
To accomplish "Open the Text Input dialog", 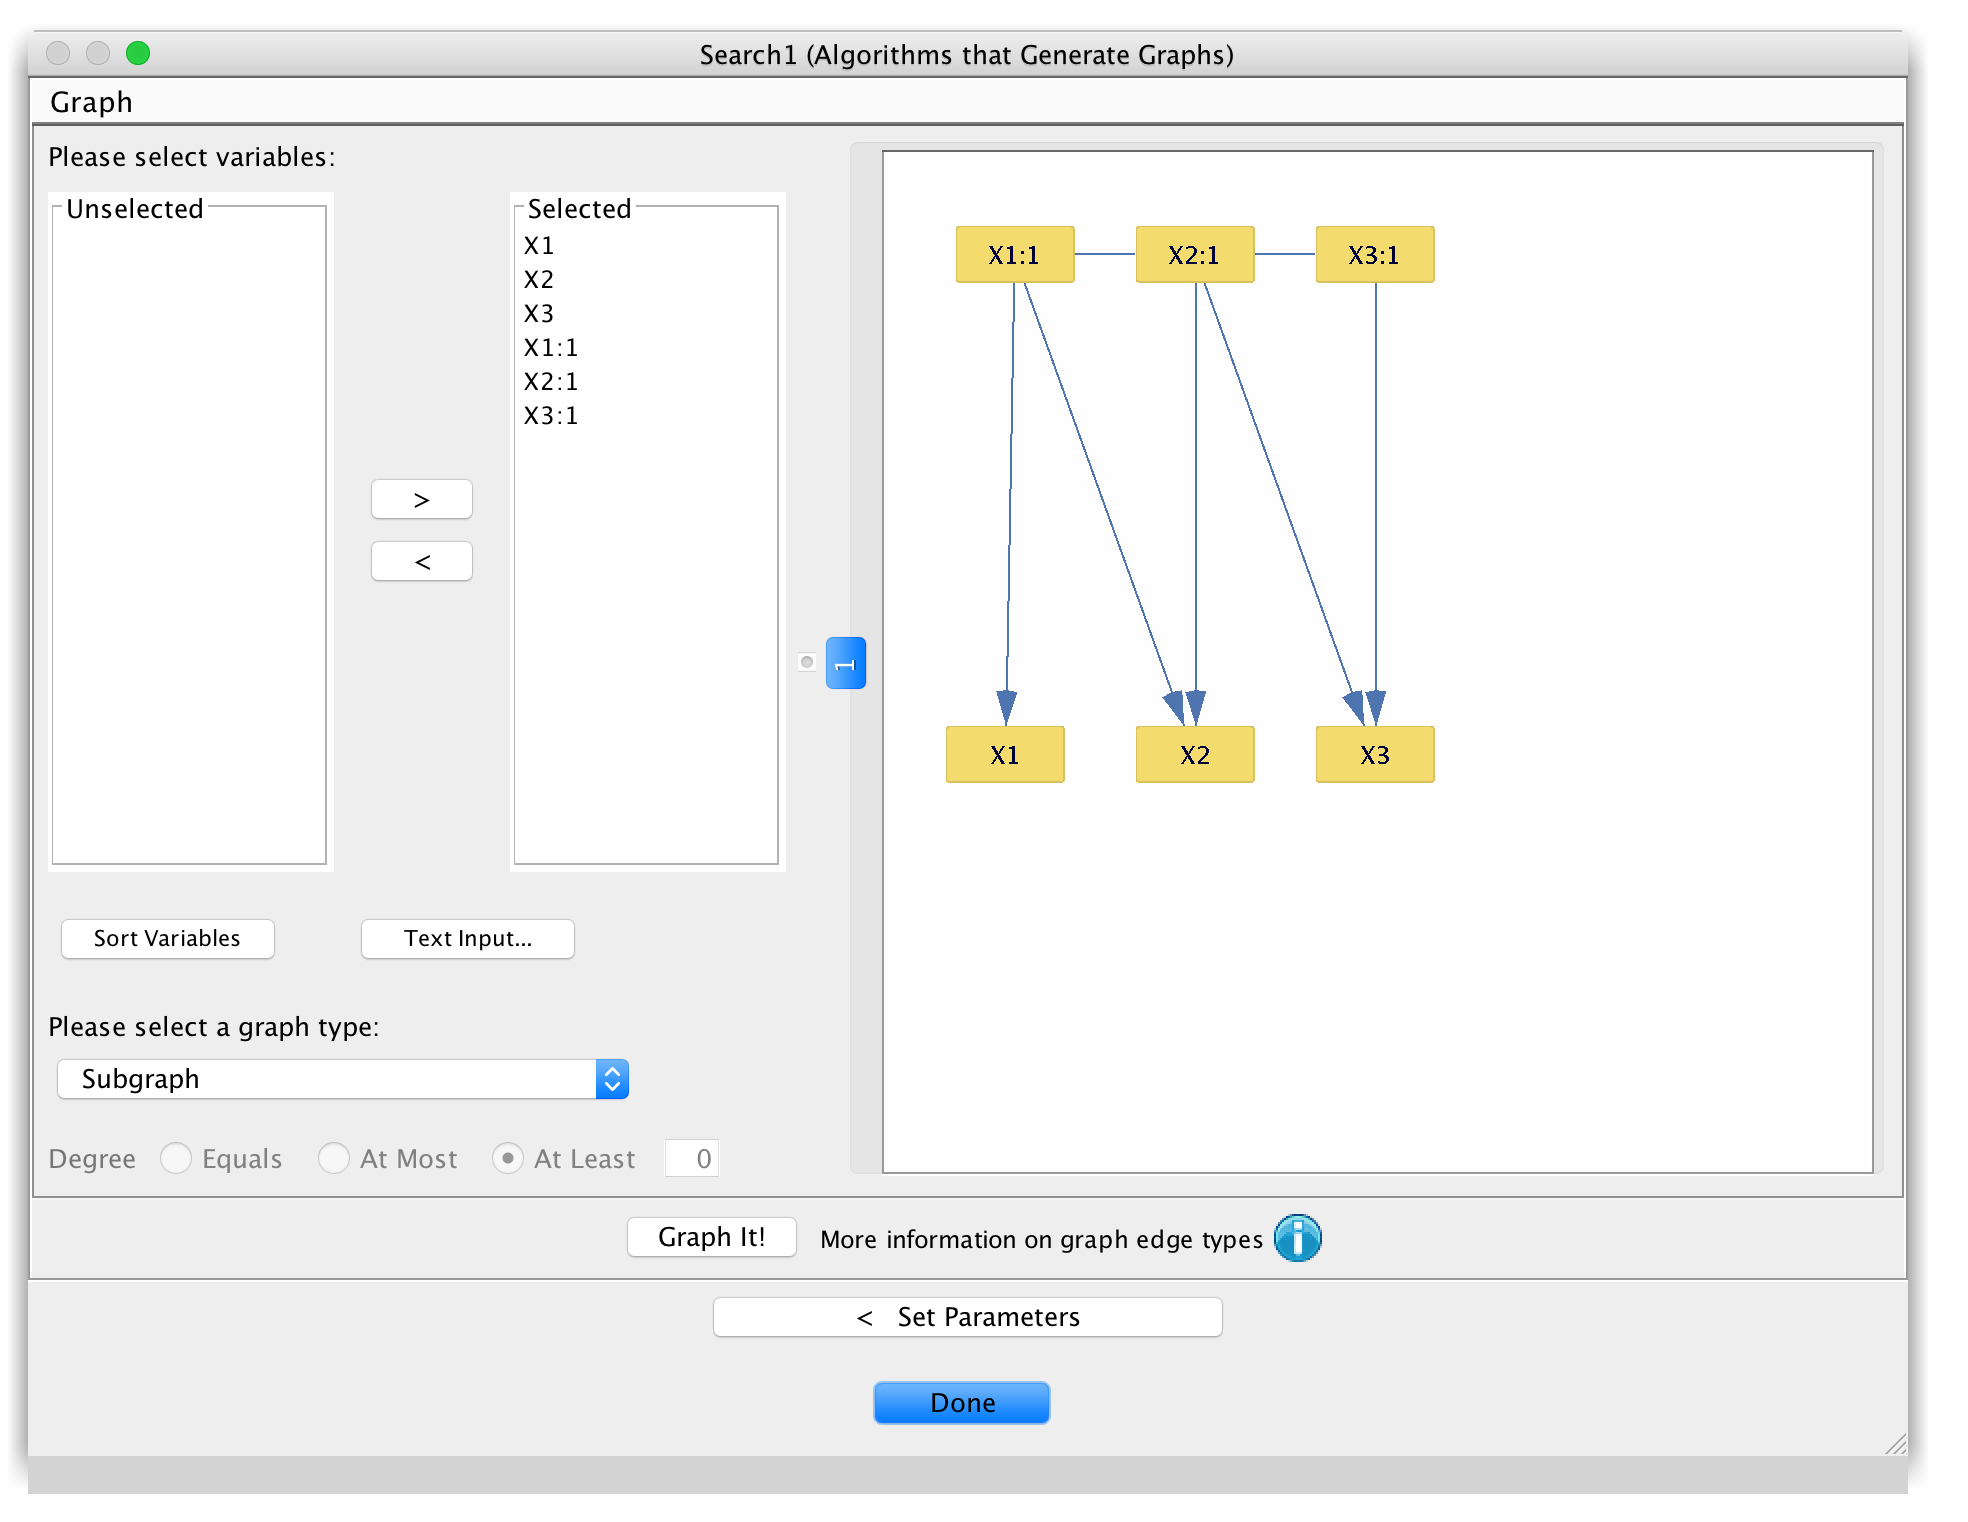I will click(467, 938).
